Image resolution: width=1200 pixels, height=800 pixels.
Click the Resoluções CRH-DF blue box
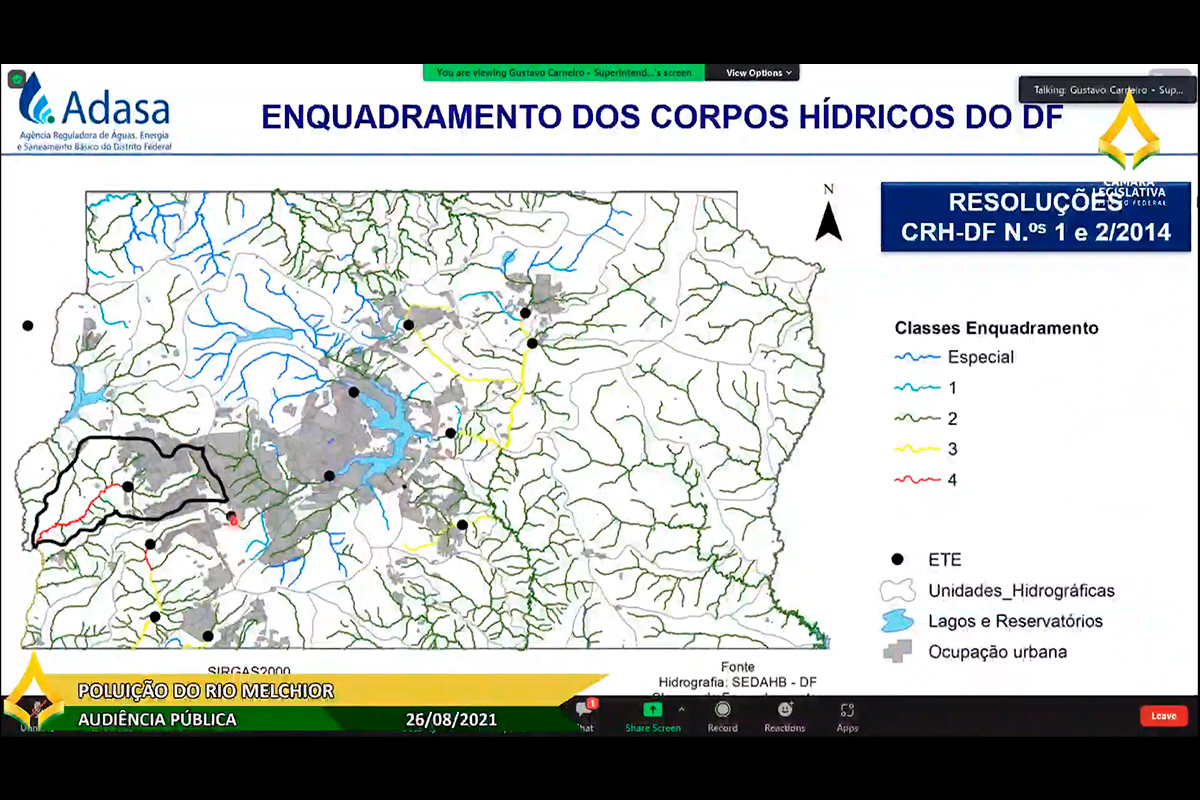[x=1034, y=217]
